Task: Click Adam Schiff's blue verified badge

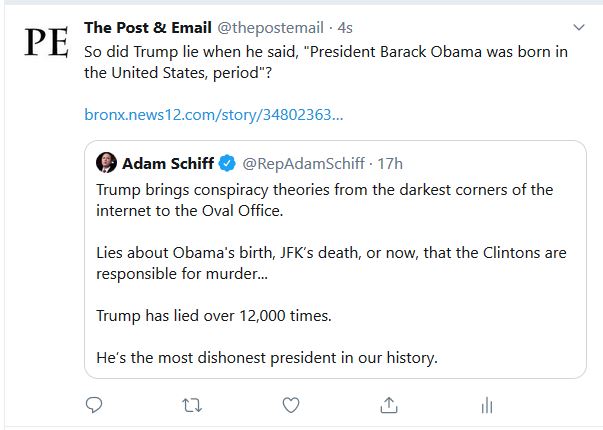Action: [227, 163]
